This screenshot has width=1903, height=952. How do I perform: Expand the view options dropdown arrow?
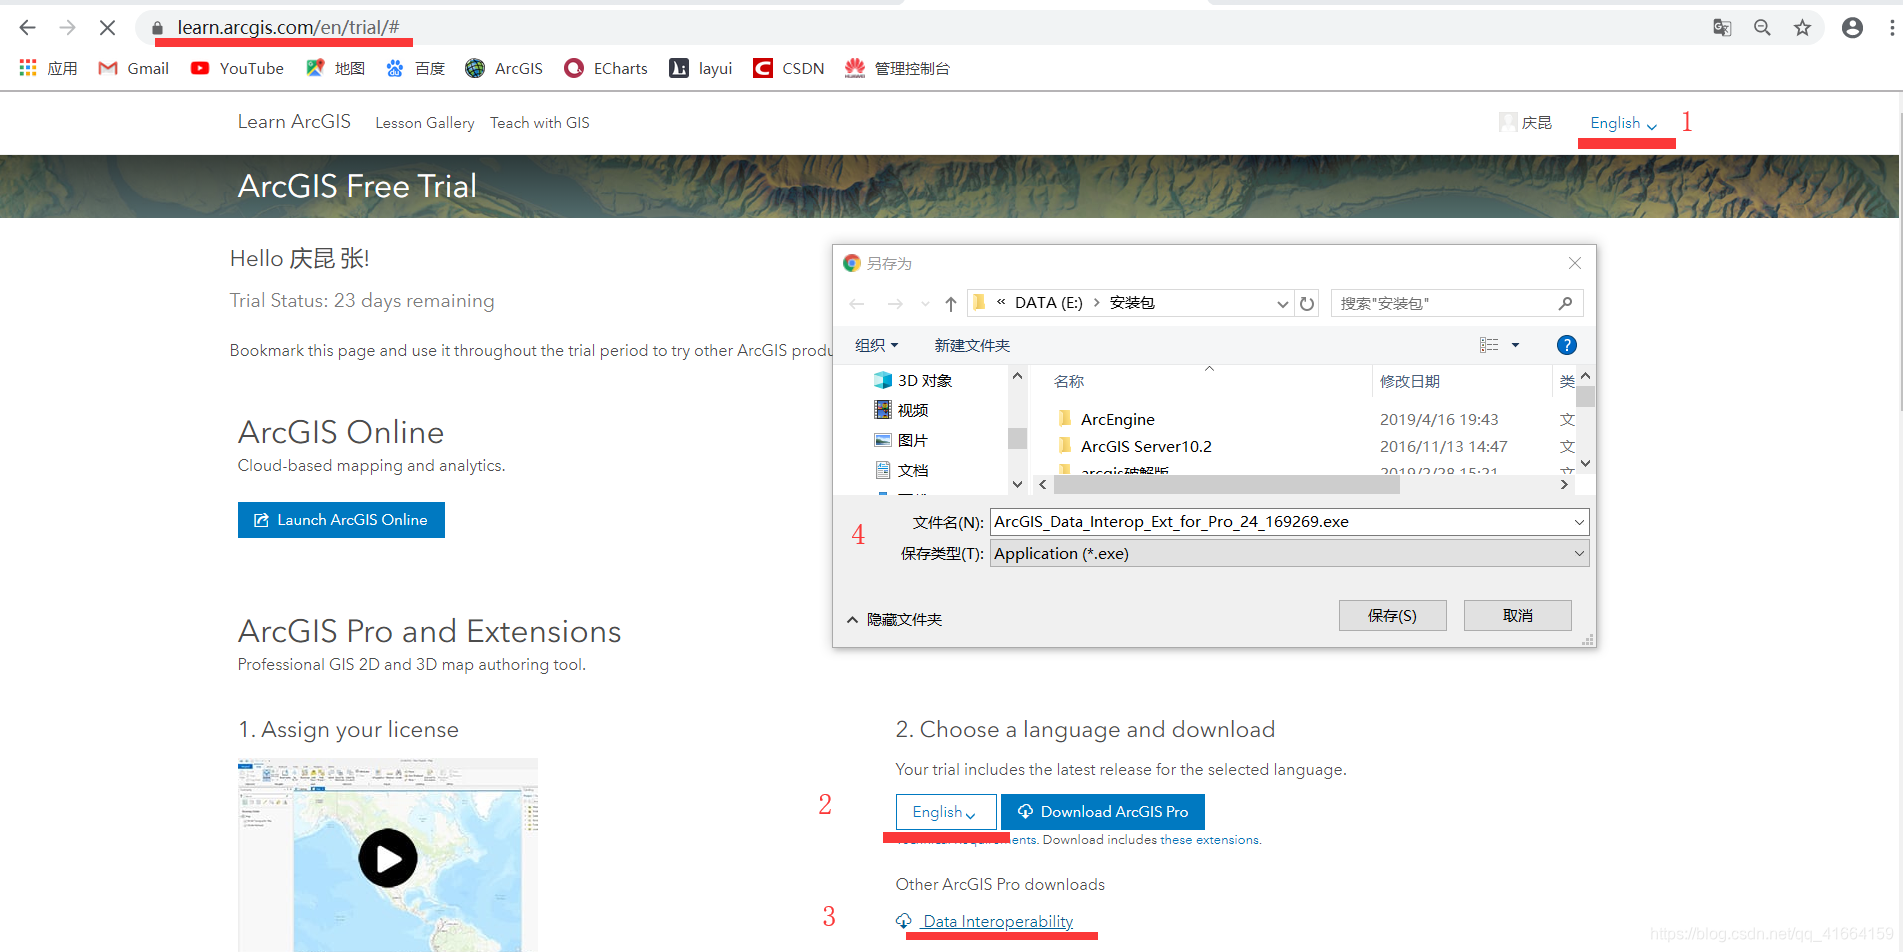coord(1515,345)
